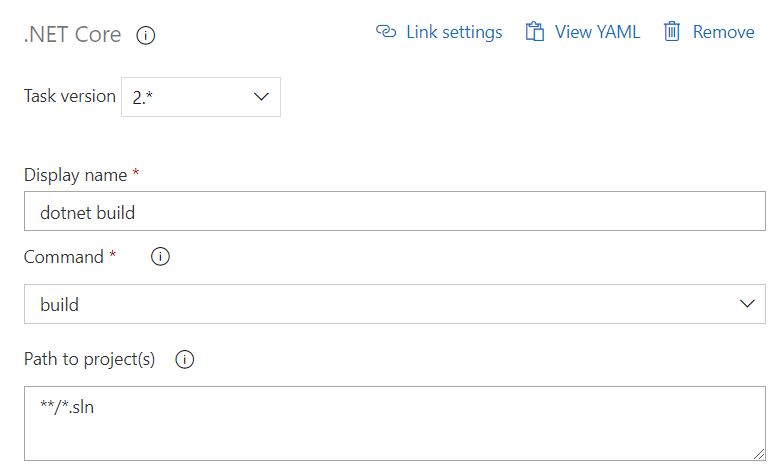Expand the chevron in Task version box

pos(261,97)
